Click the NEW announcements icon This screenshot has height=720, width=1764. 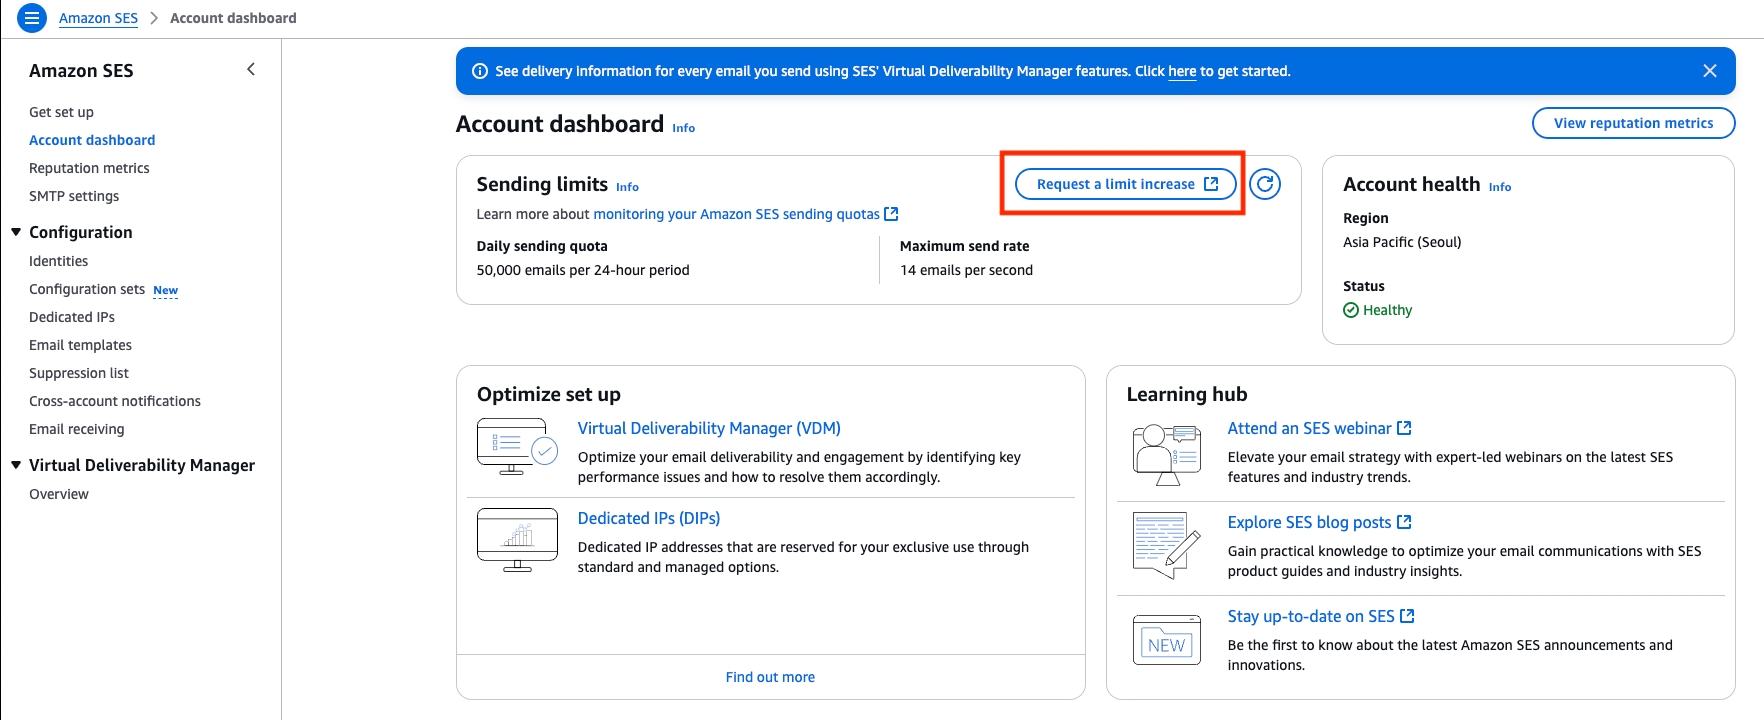(1166, 641)
